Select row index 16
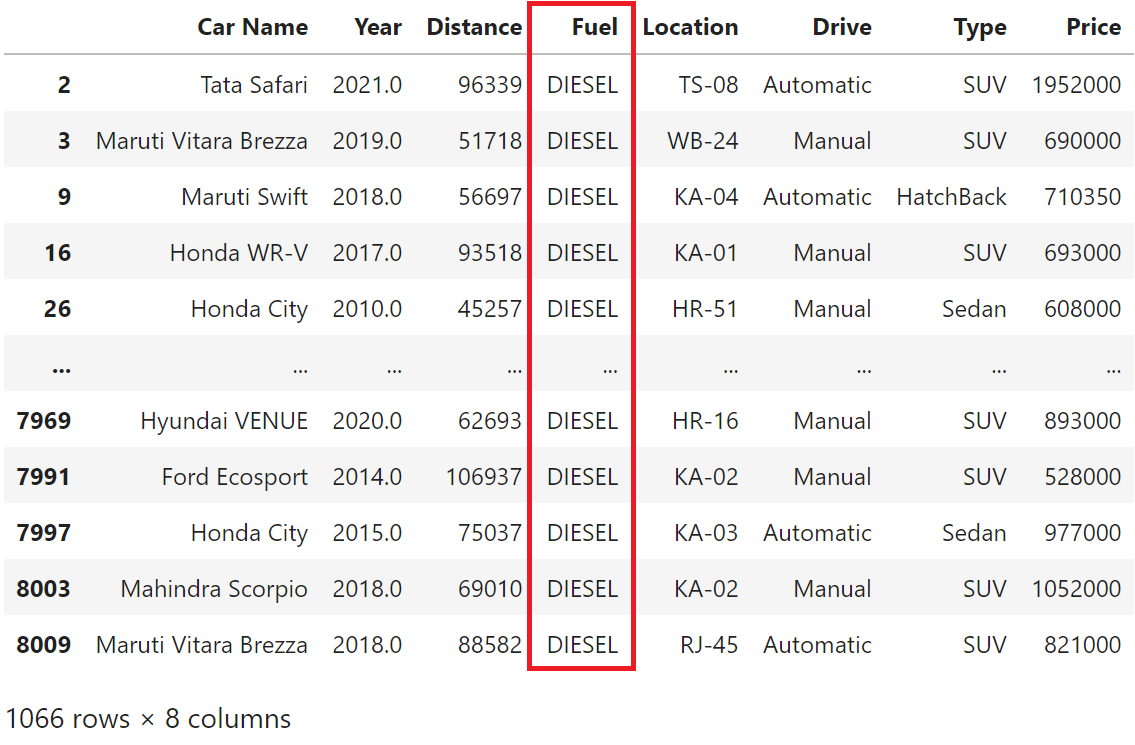 tap(58, 253)
